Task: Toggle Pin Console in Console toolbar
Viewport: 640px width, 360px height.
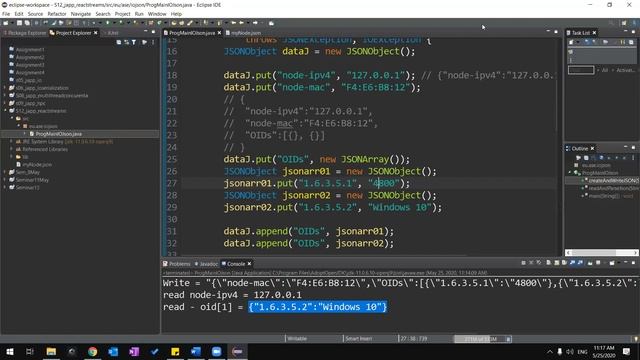Action: 590,263
